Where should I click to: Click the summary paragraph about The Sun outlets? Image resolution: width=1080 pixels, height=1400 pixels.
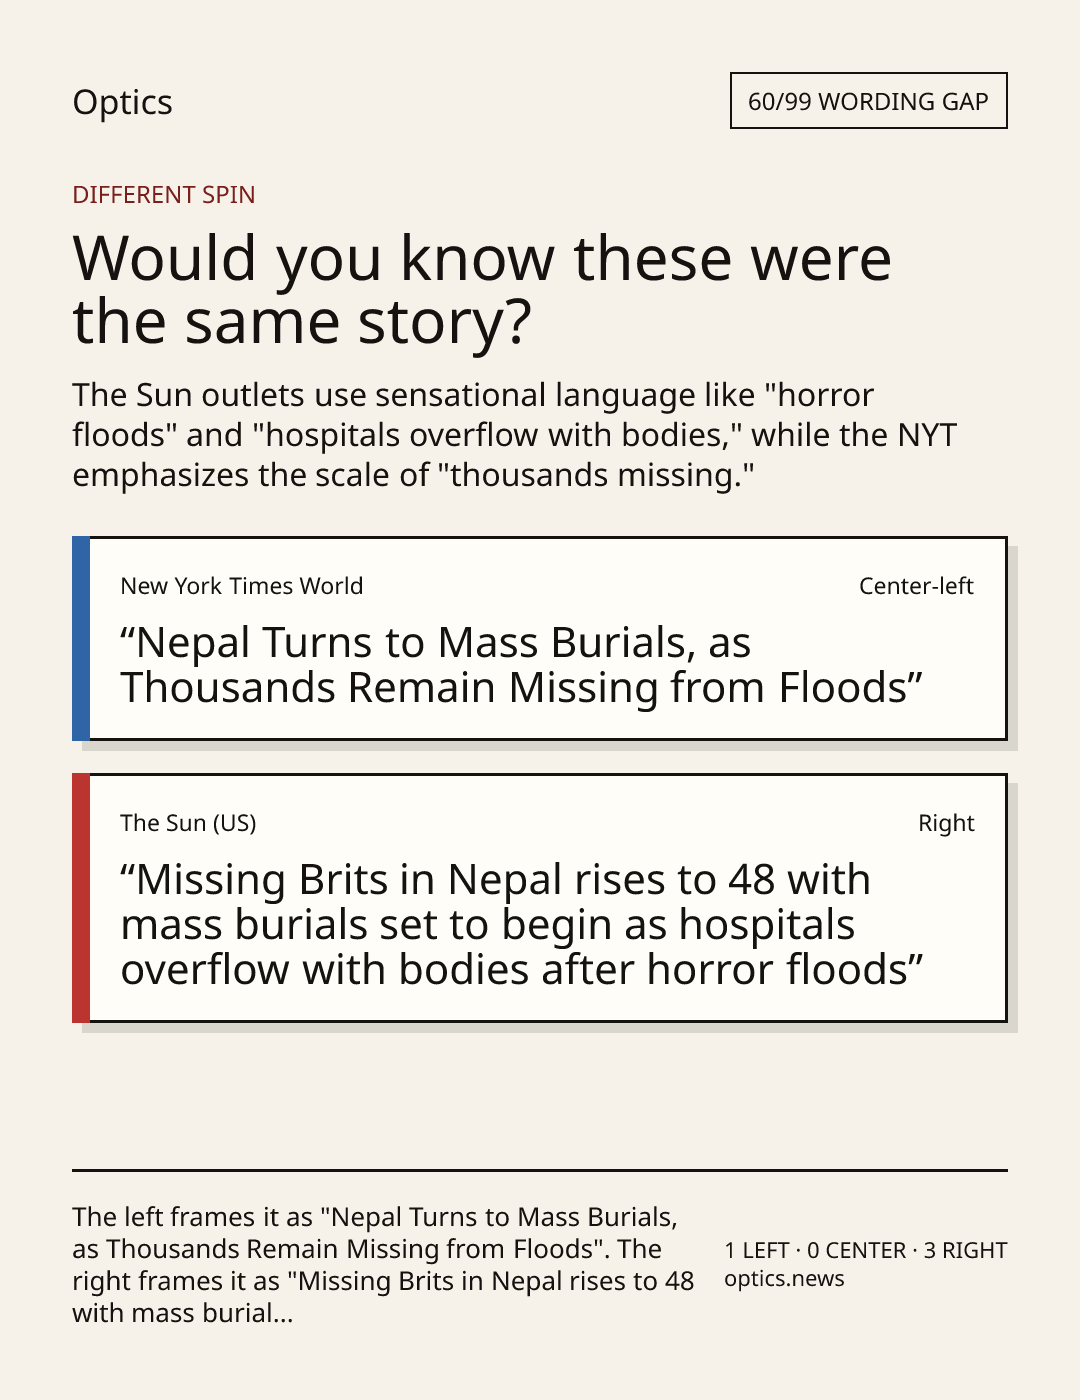515,435
